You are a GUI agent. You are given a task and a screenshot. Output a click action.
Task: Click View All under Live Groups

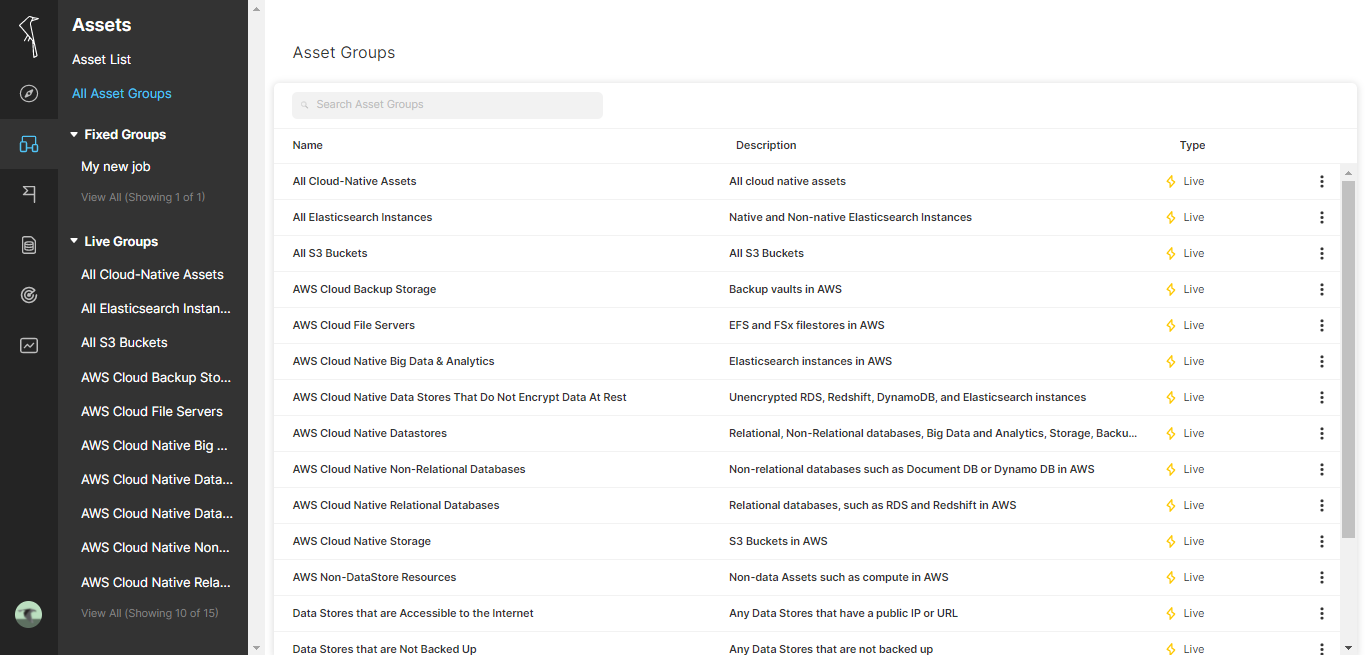(150, 613)
